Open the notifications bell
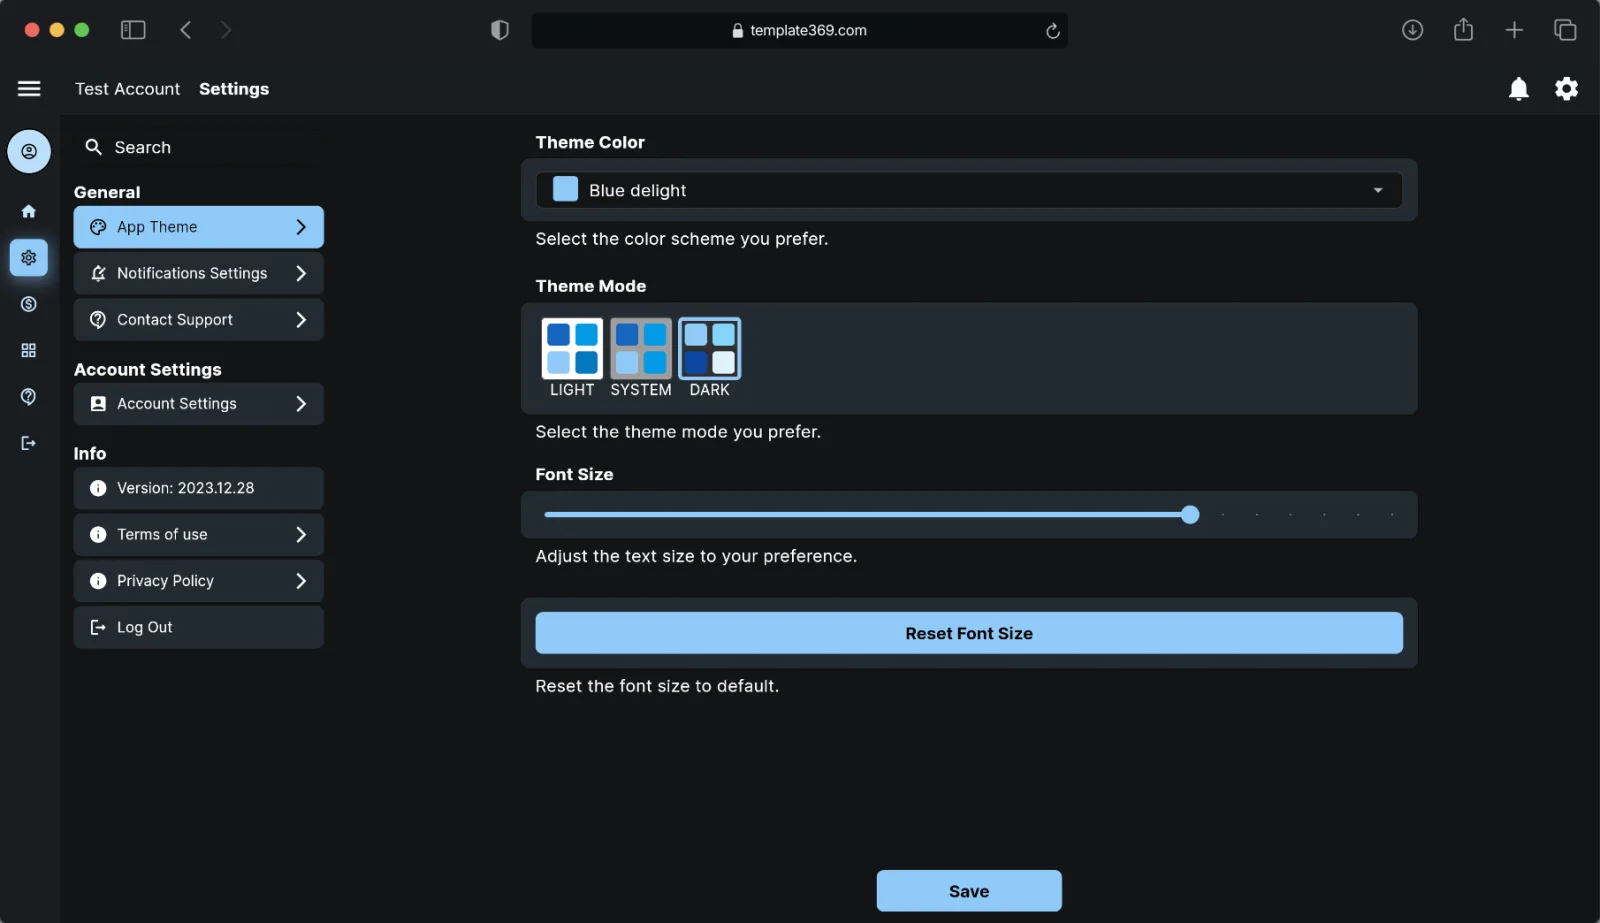This screenshot has height=923, width=1600. click(1518, 89)
